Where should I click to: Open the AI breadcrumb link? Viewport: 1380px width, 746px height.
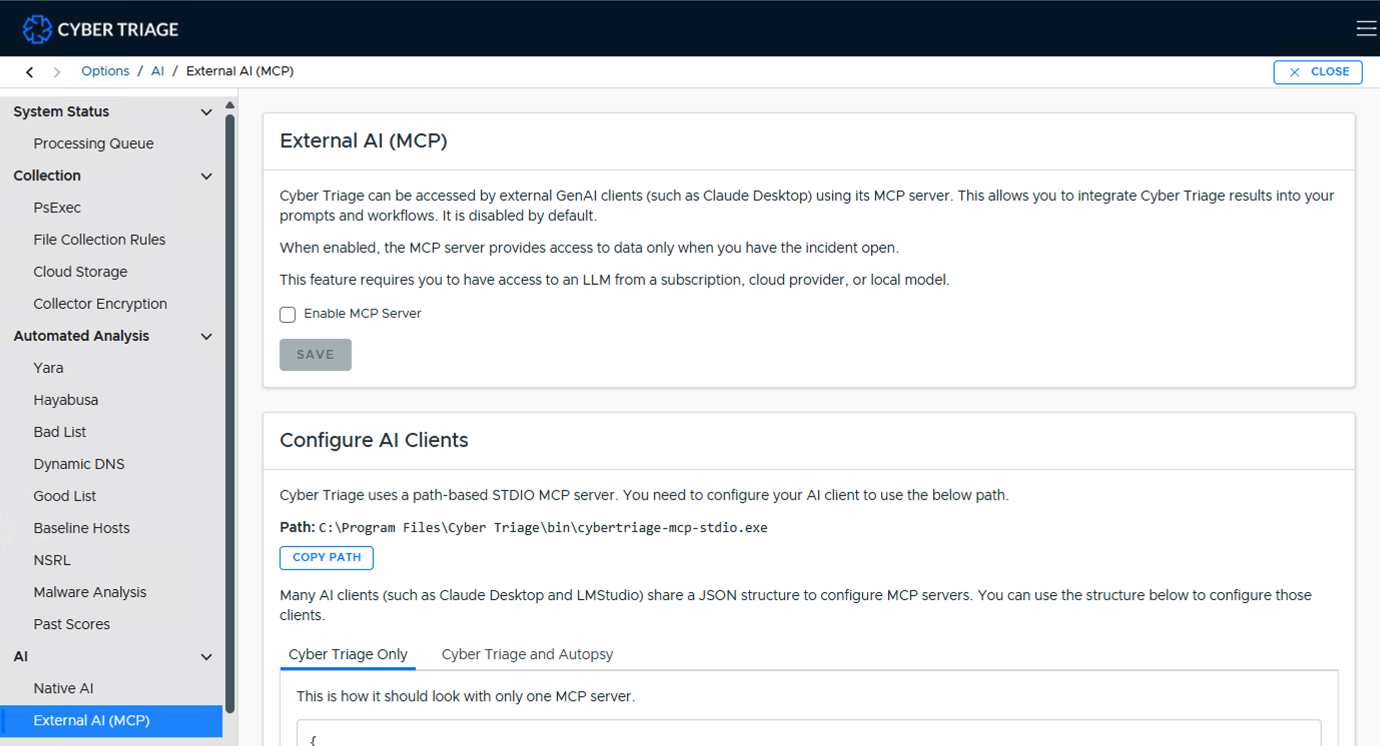coord(157,71)
